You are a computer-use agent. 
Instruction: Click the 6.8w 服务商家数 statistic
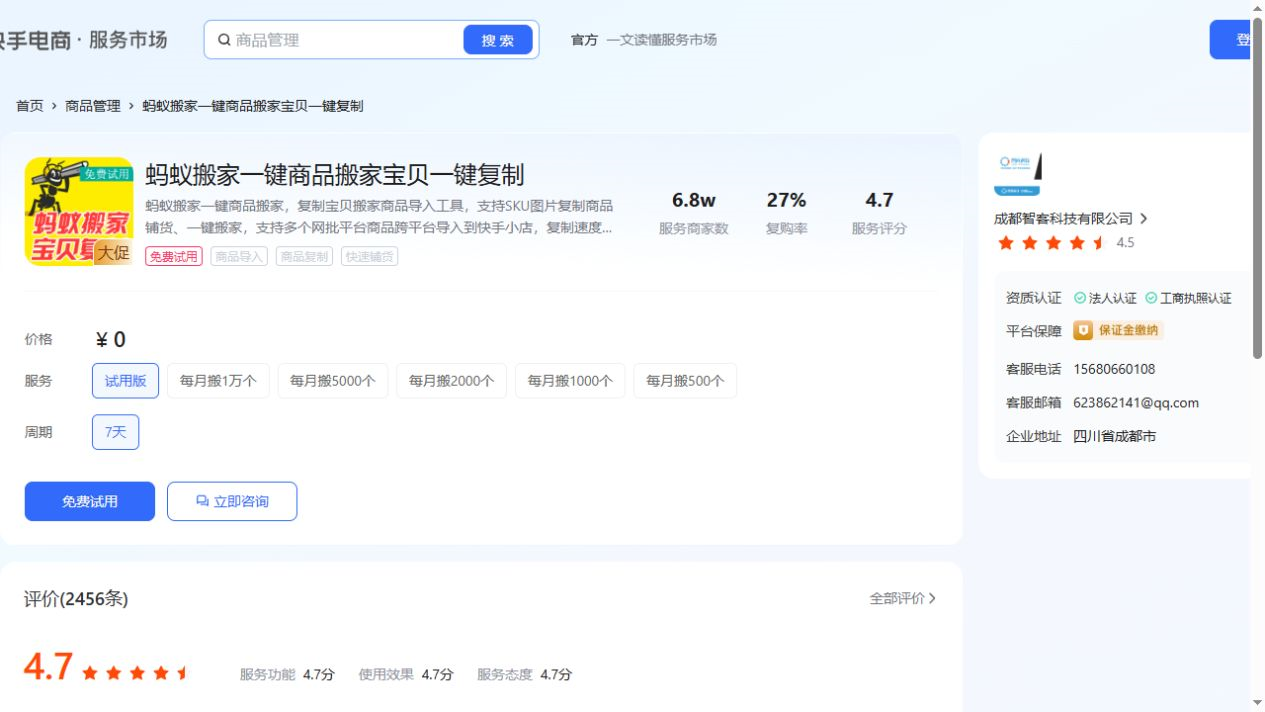point(693,213)
